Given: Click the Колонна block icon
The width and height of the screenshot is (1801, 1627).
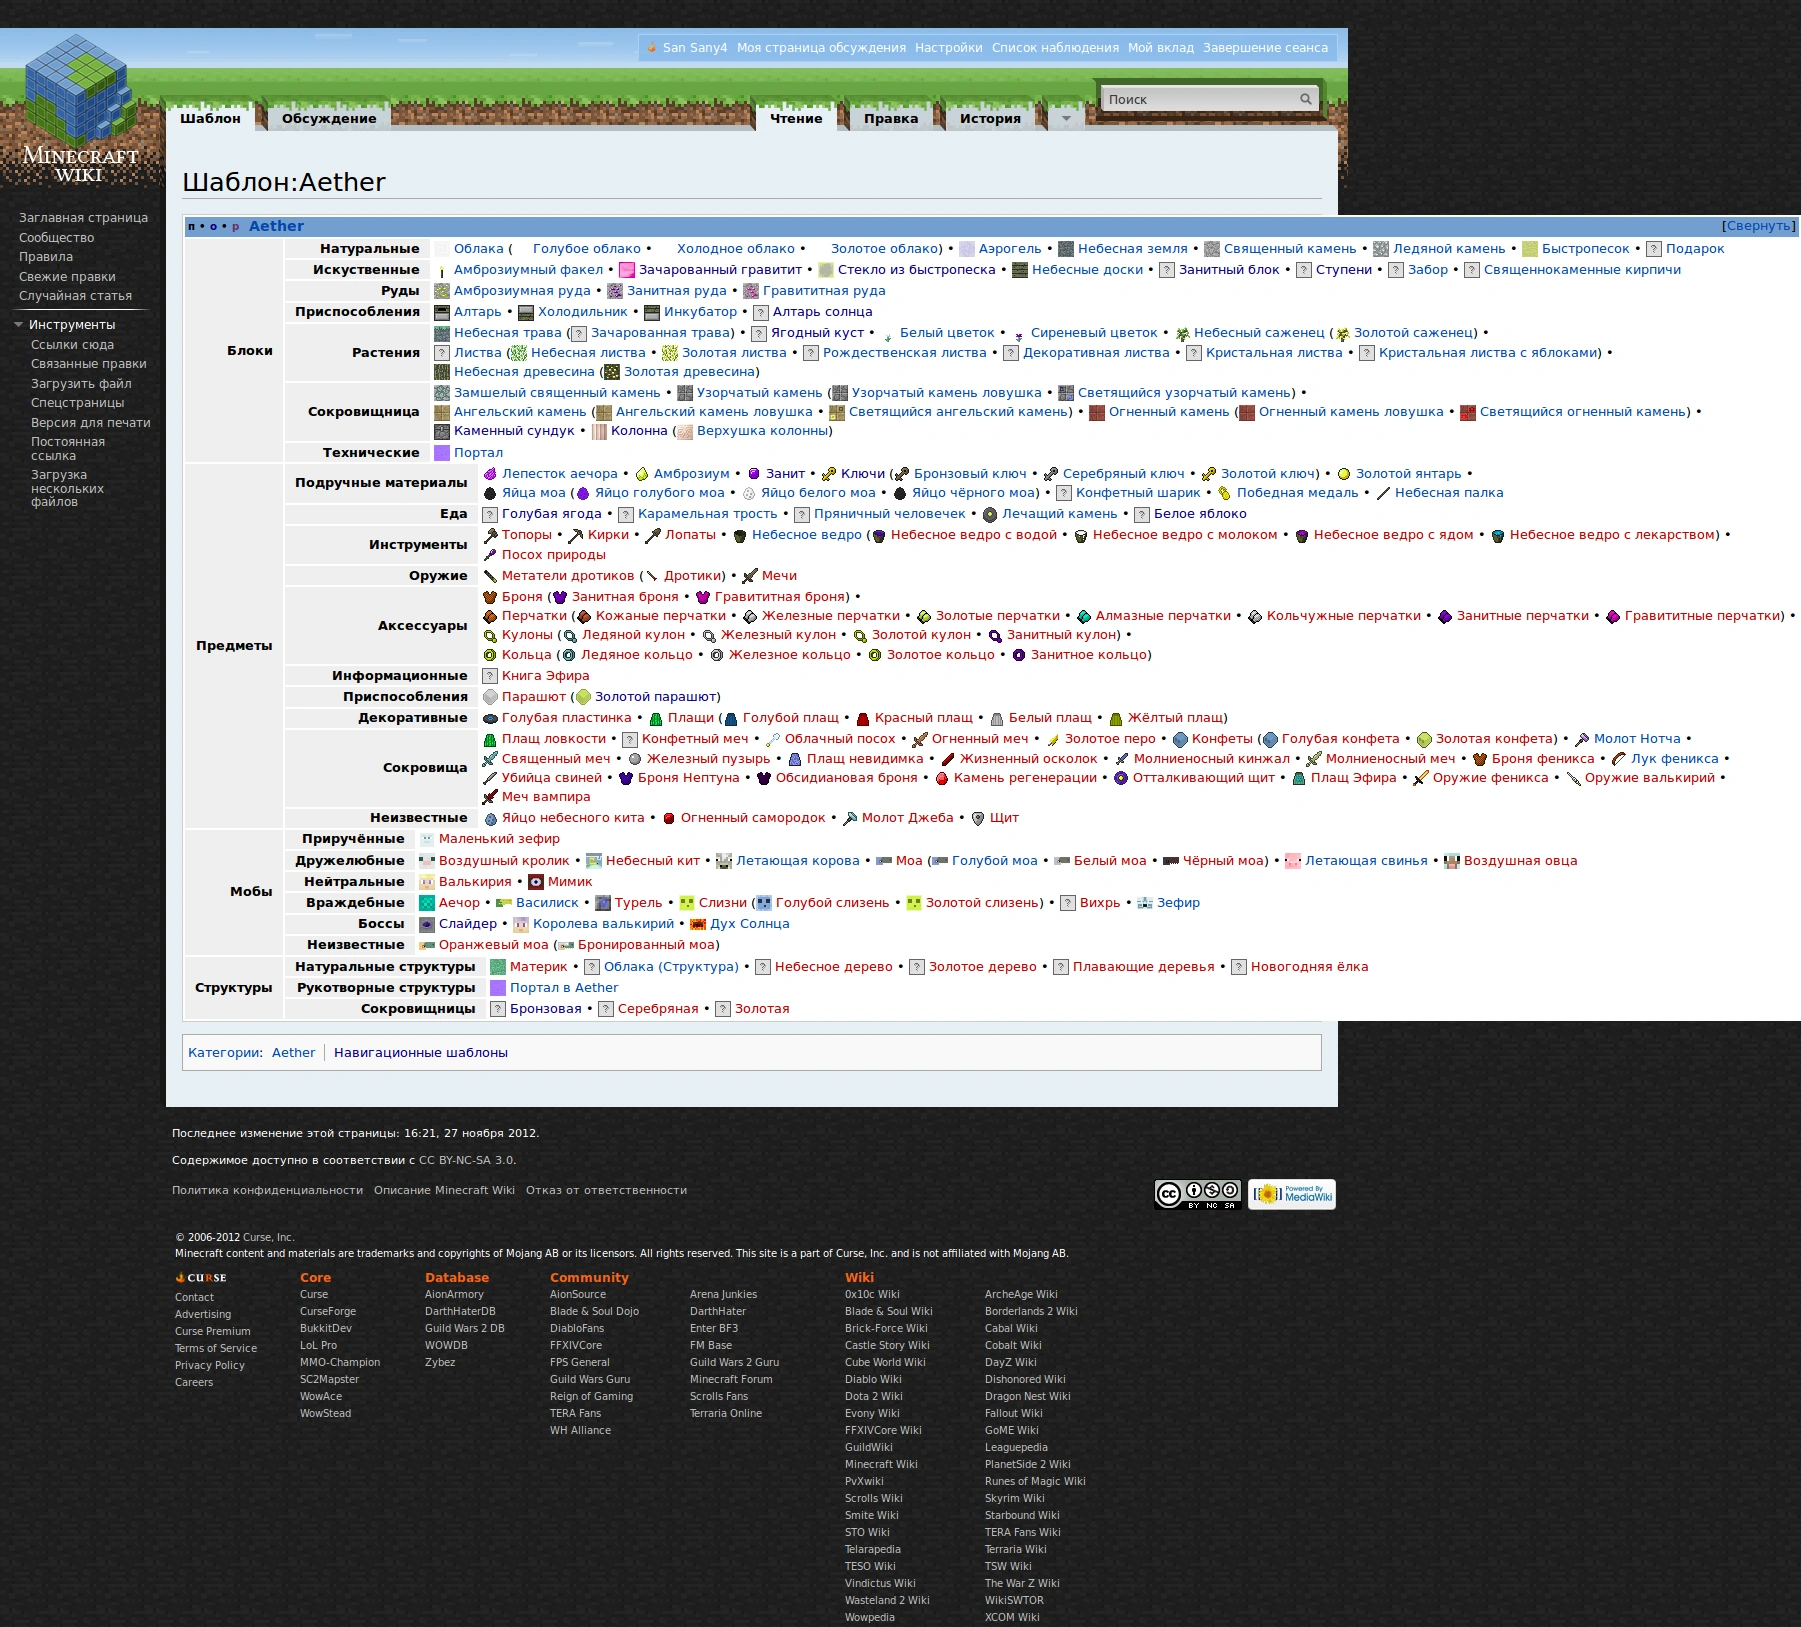Looking at the screenshot, I should point(599,431).
